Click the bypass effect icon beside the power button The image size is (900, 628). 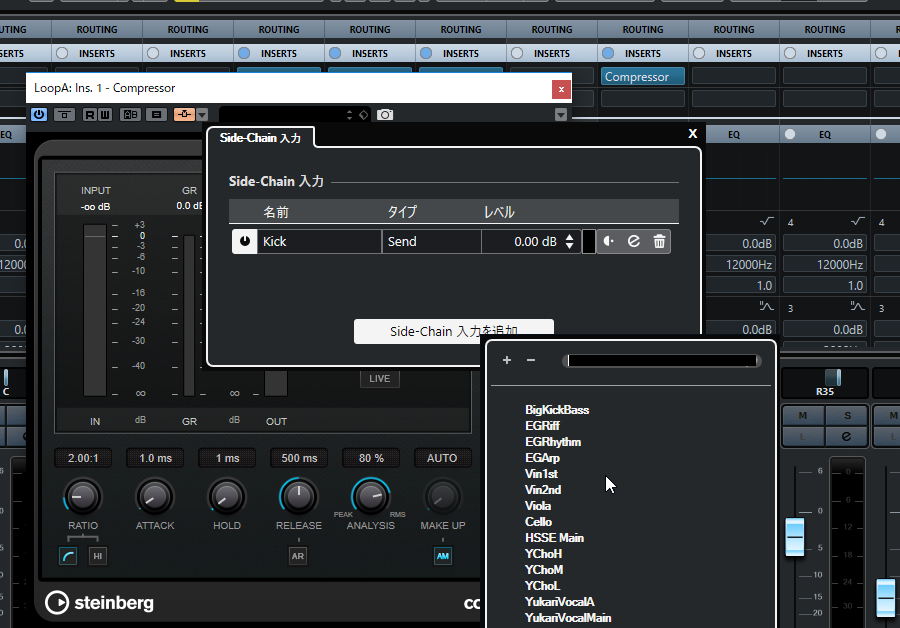pyautogui.click(x=64, y=115)
